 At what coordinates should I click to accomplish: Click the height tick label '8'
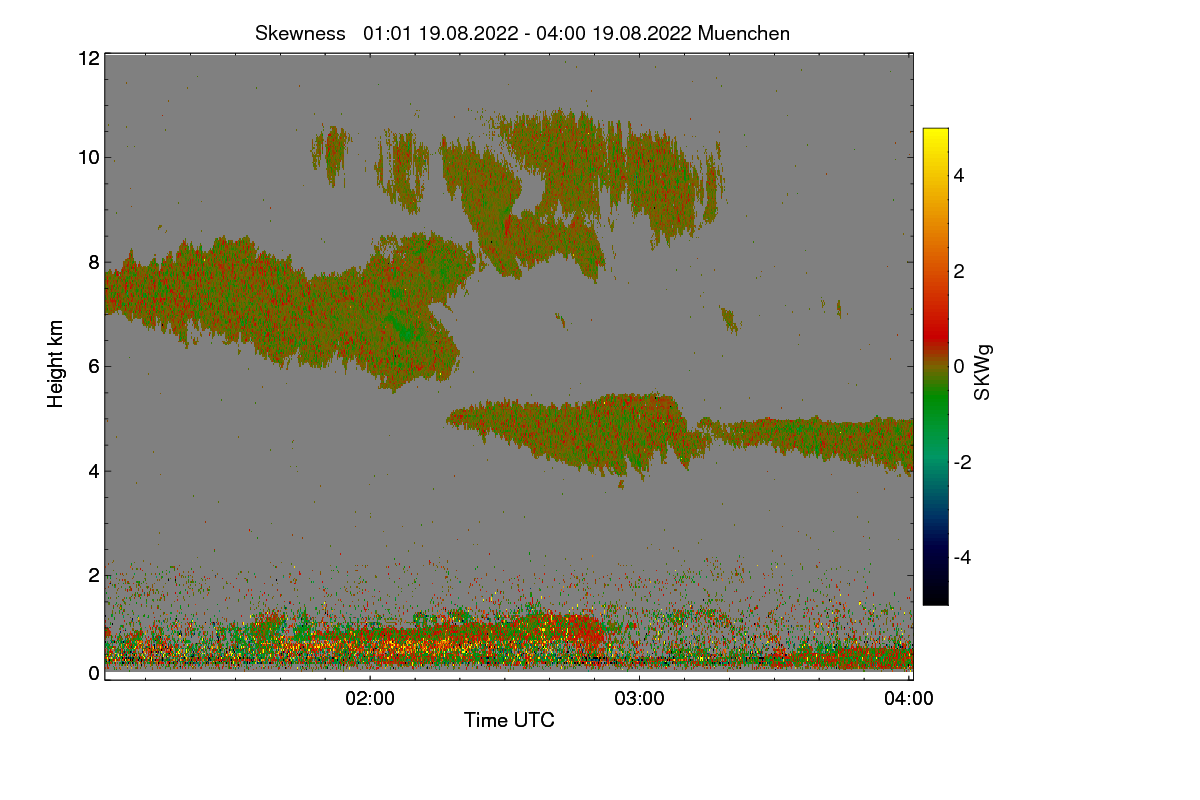click(x=94, y=262)
